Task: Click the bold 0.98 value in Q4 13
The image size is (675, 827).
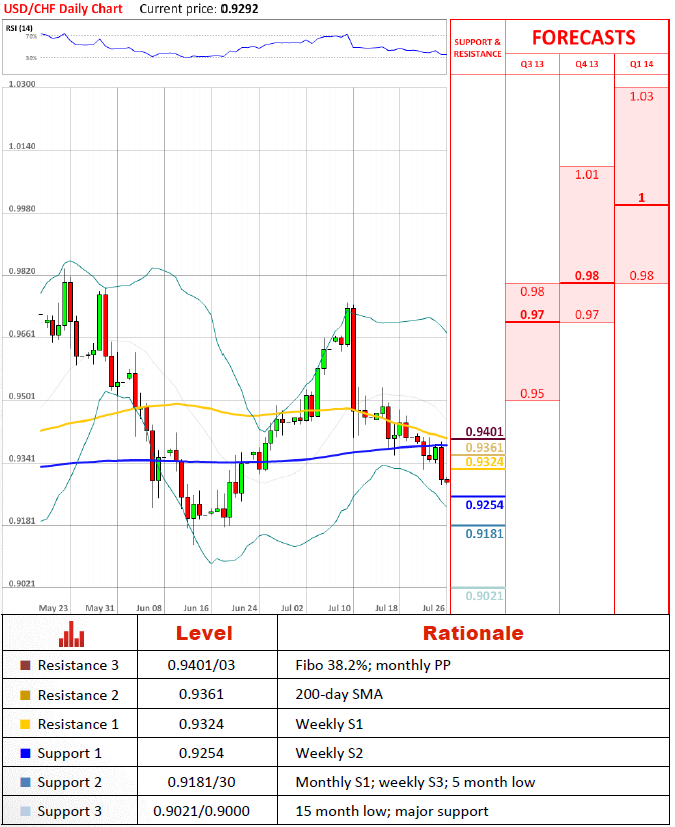Action: [x=586, y=276]
